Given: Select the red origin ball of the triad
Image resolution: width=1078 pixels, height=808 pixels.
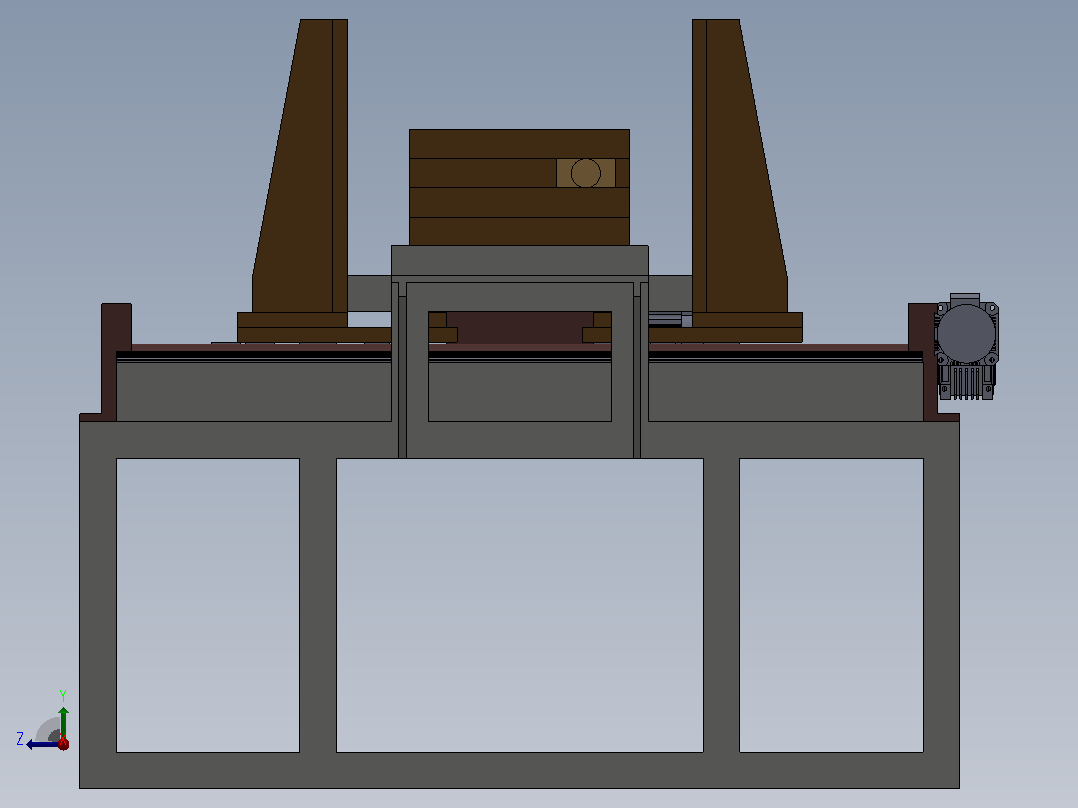Looking at the screenshot, I should coord(63,743).
